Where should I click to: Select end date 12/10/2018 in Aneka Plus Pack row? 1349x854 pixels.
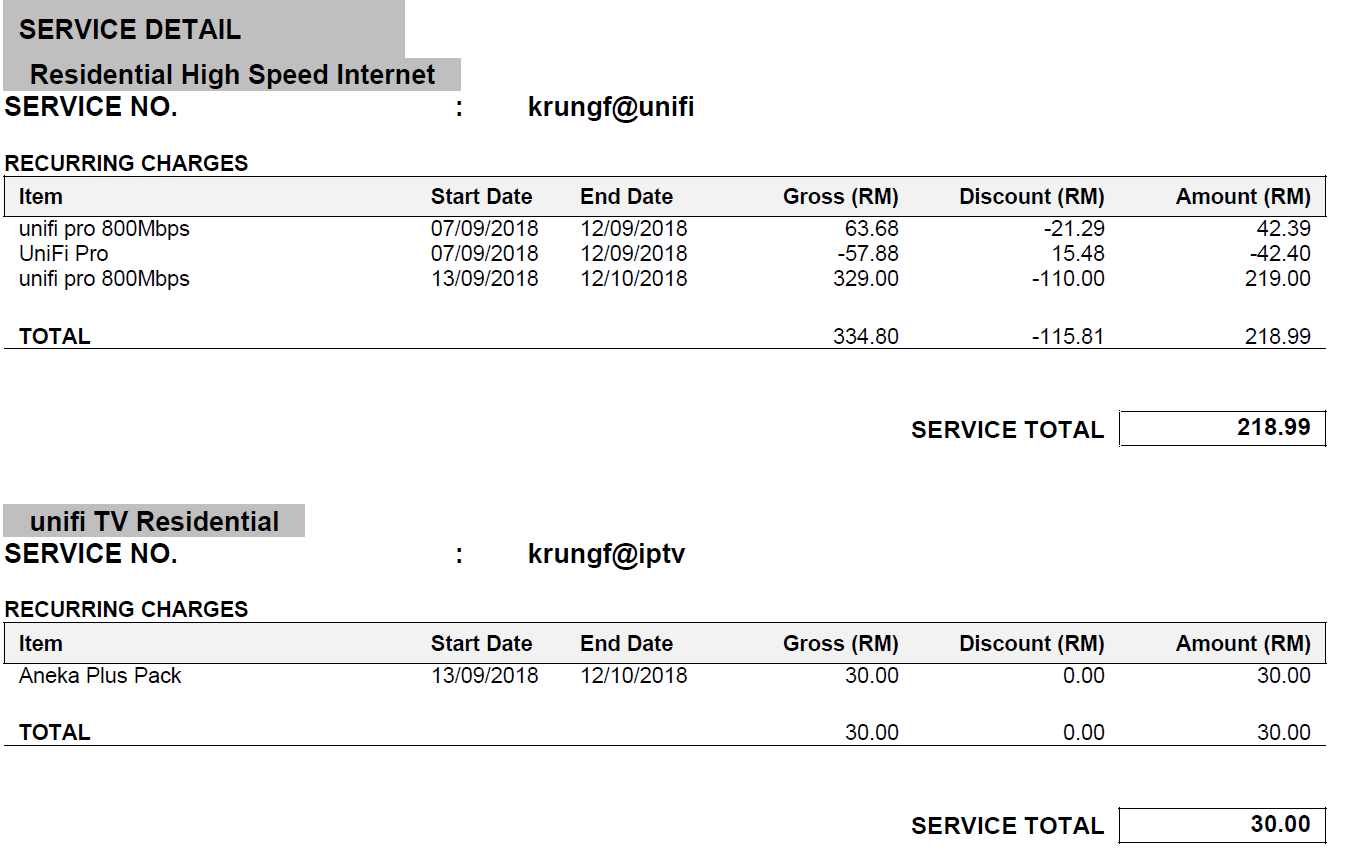[634, 676]
